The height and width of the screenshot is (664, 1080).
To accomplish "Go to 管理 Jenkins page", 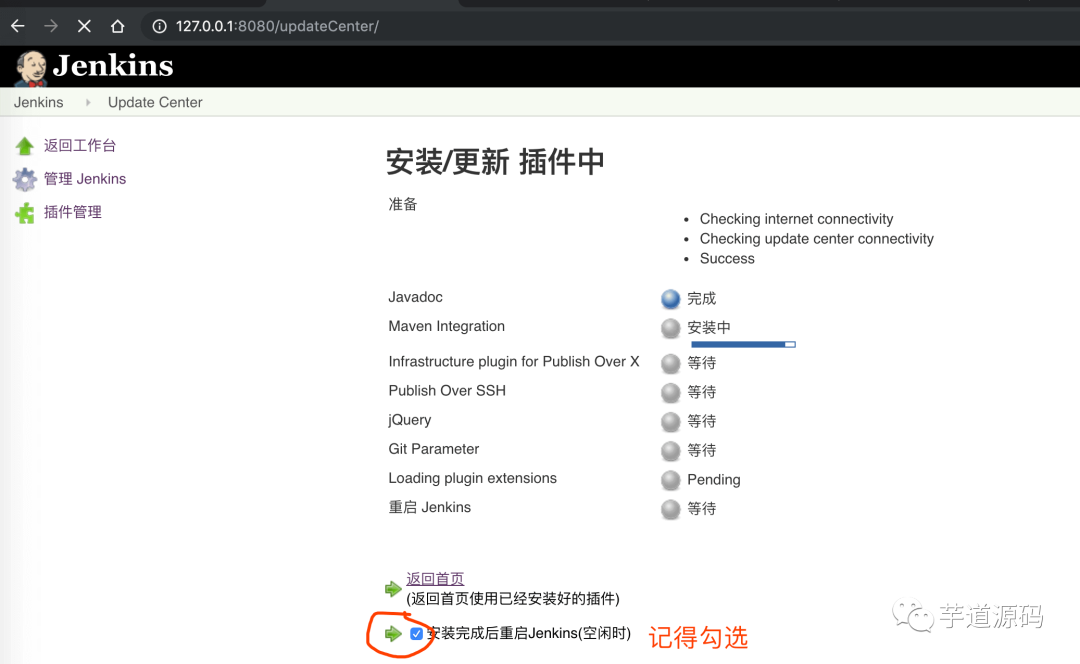I will [84, 179].
